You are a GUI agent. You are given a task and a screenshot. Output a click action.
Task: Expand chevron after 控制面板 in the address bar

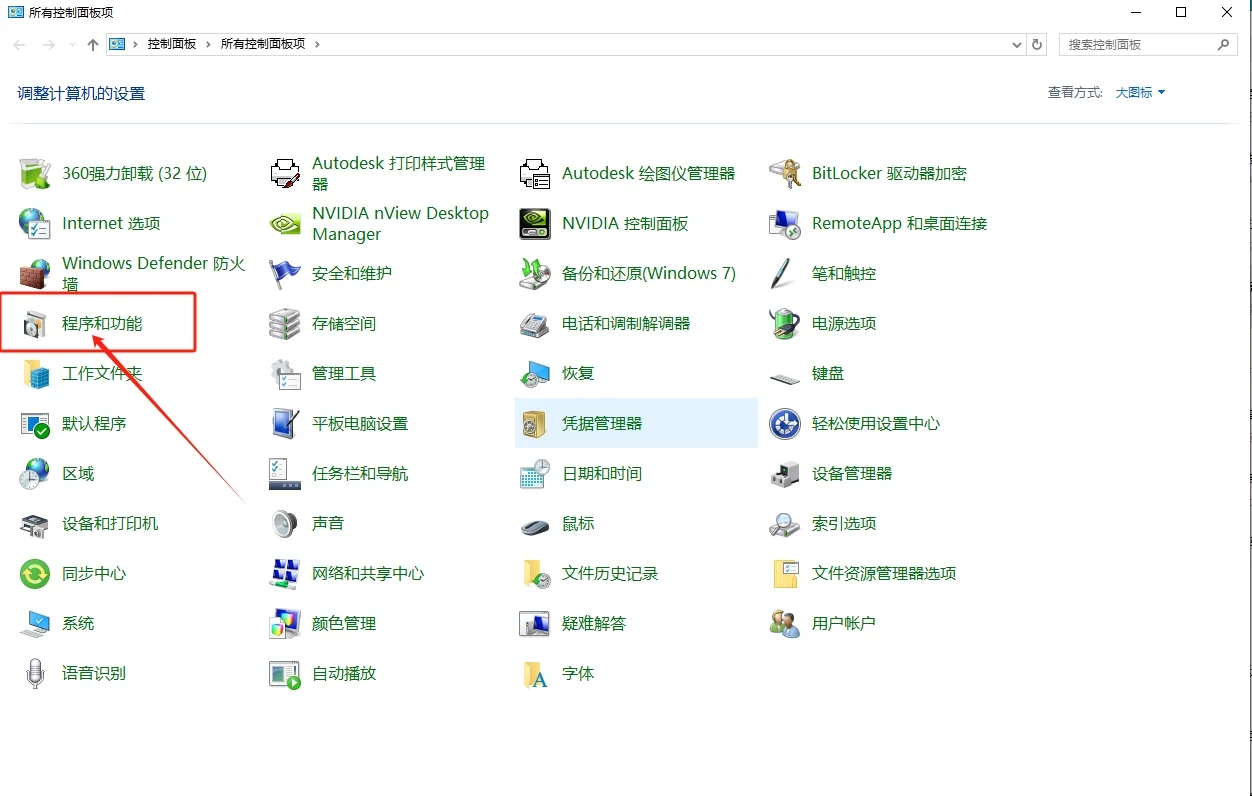coord(208,44)
